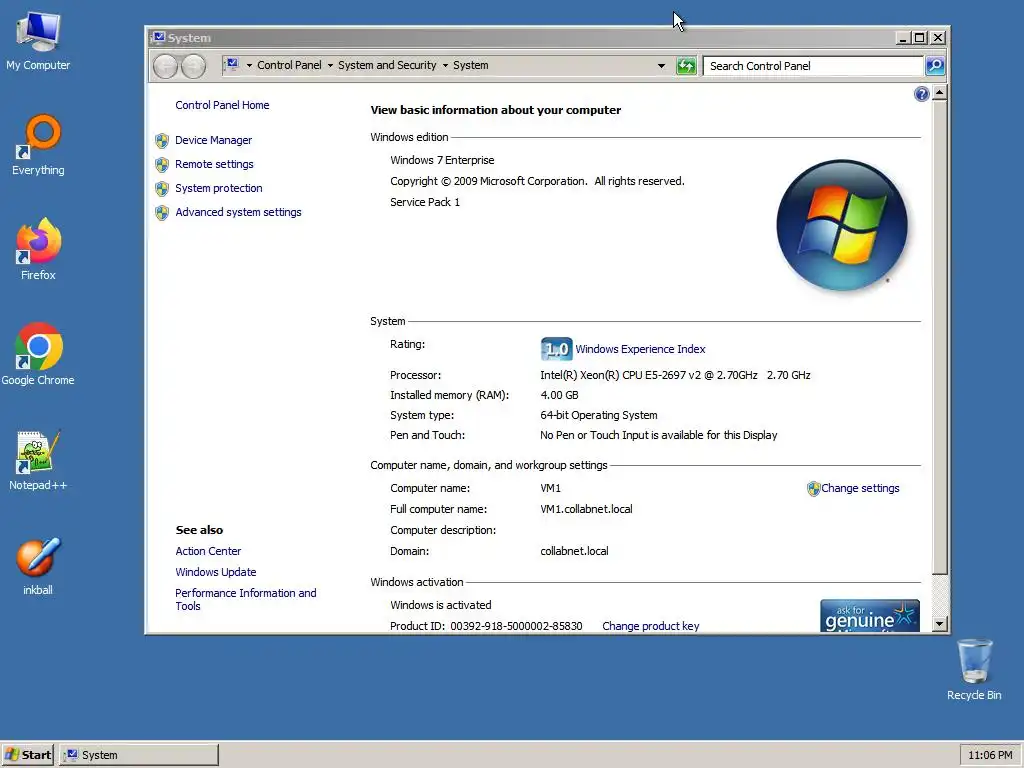The image size is (1024, 768).
Task: Click domain value collabnet.local
Action: (574, 551)
